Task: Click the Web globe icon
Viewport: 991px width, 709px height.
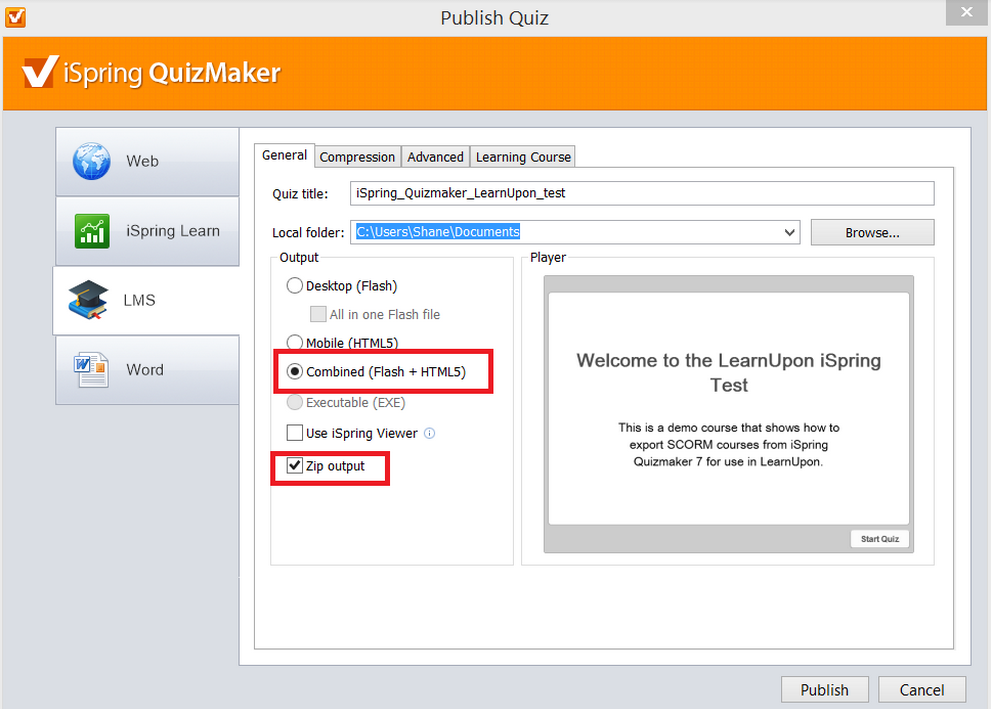Action: [x=91, y=161]
